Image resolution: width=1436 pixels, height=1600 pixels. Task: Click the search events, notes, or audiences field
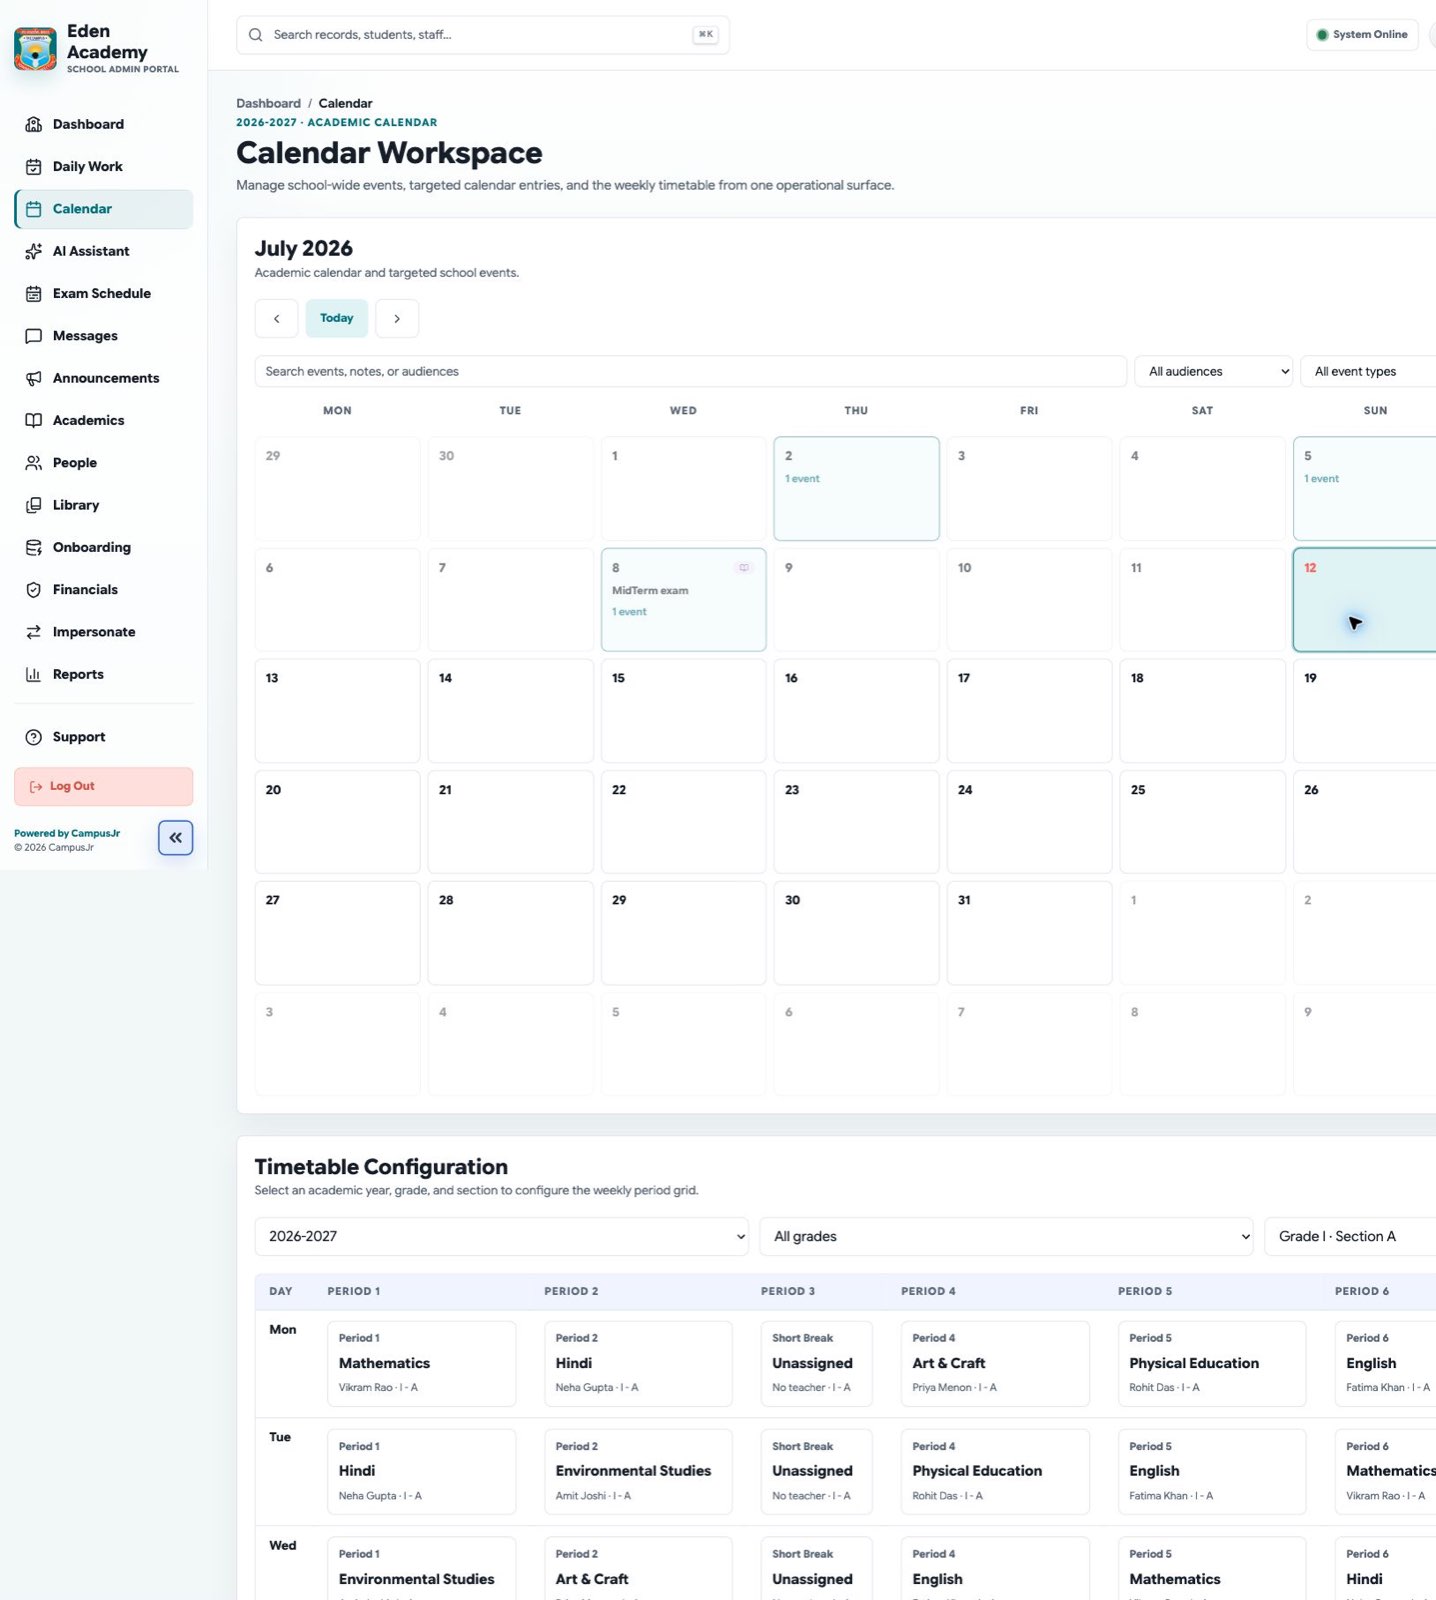pos(691,372)
